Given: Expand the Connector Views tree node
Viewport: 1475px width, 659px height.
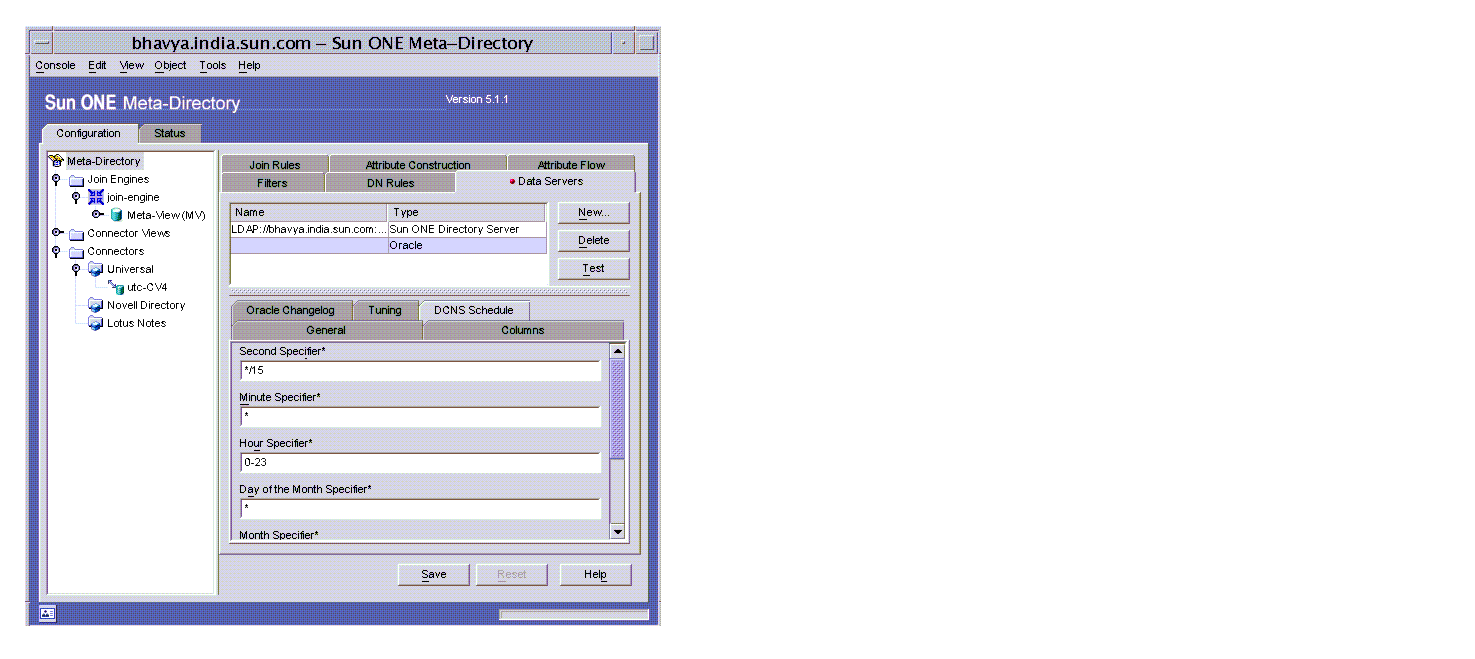Looking at the screenshot, I should tap(57, 232).
